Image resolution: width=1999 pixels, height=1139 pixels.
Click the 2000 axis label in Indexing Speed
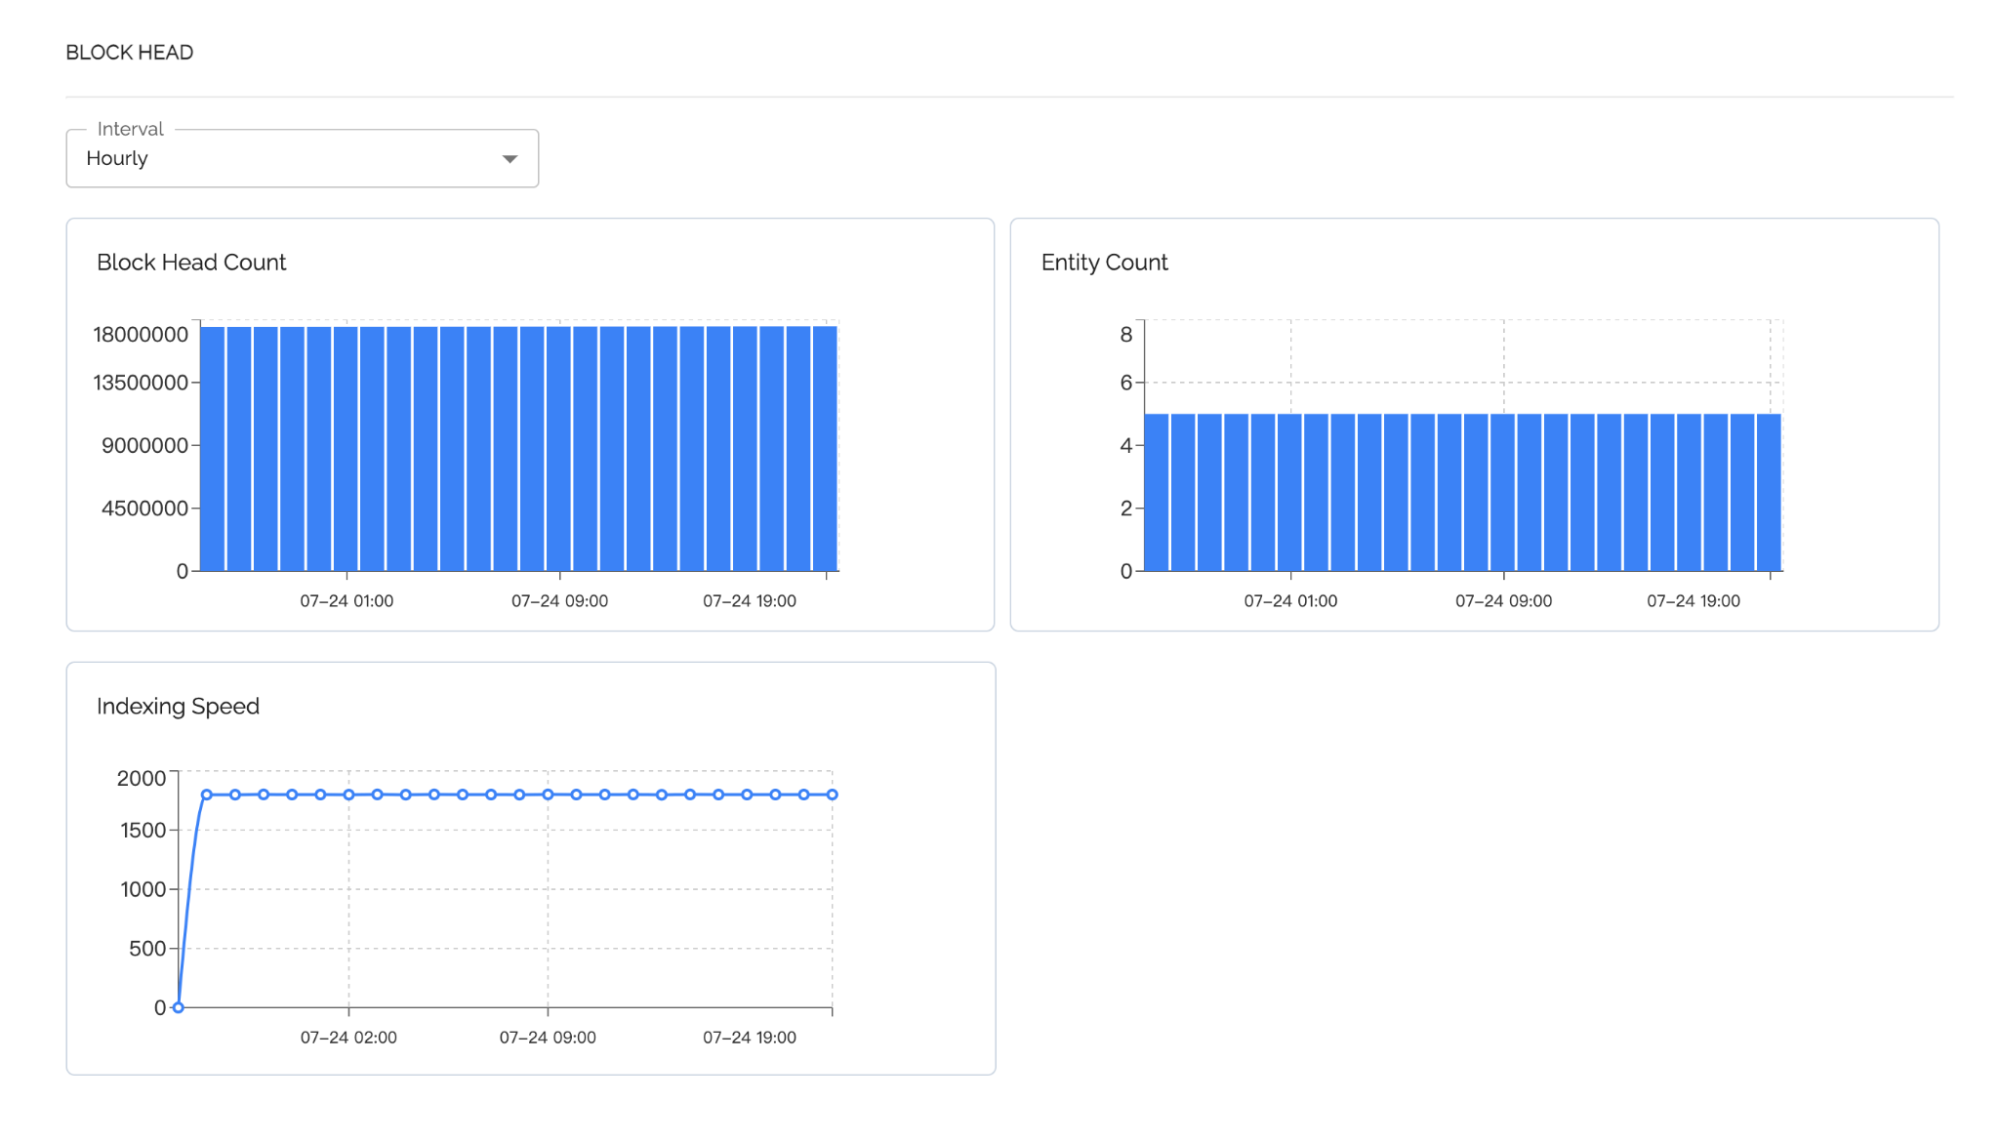click(141, 778)
